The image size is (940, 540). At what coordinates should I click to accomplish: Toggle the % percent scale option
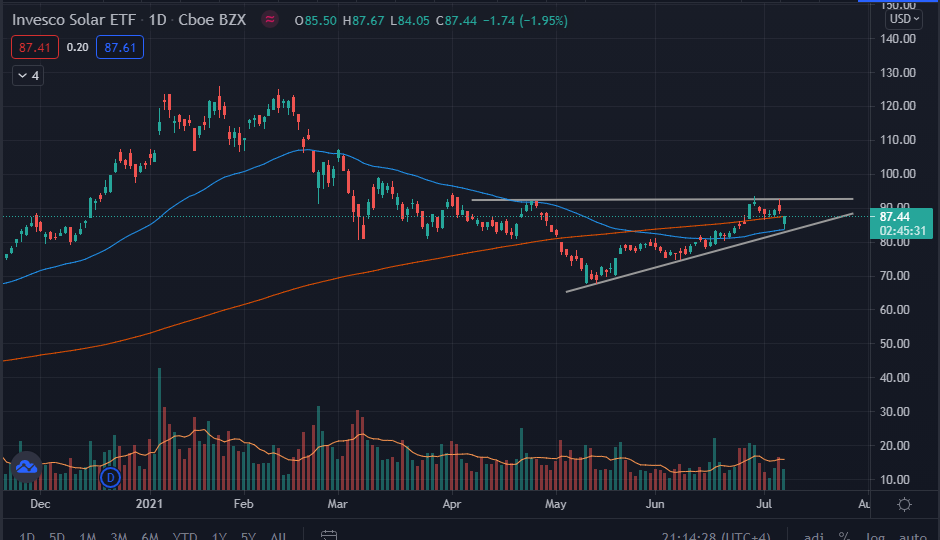coord(844,536)
